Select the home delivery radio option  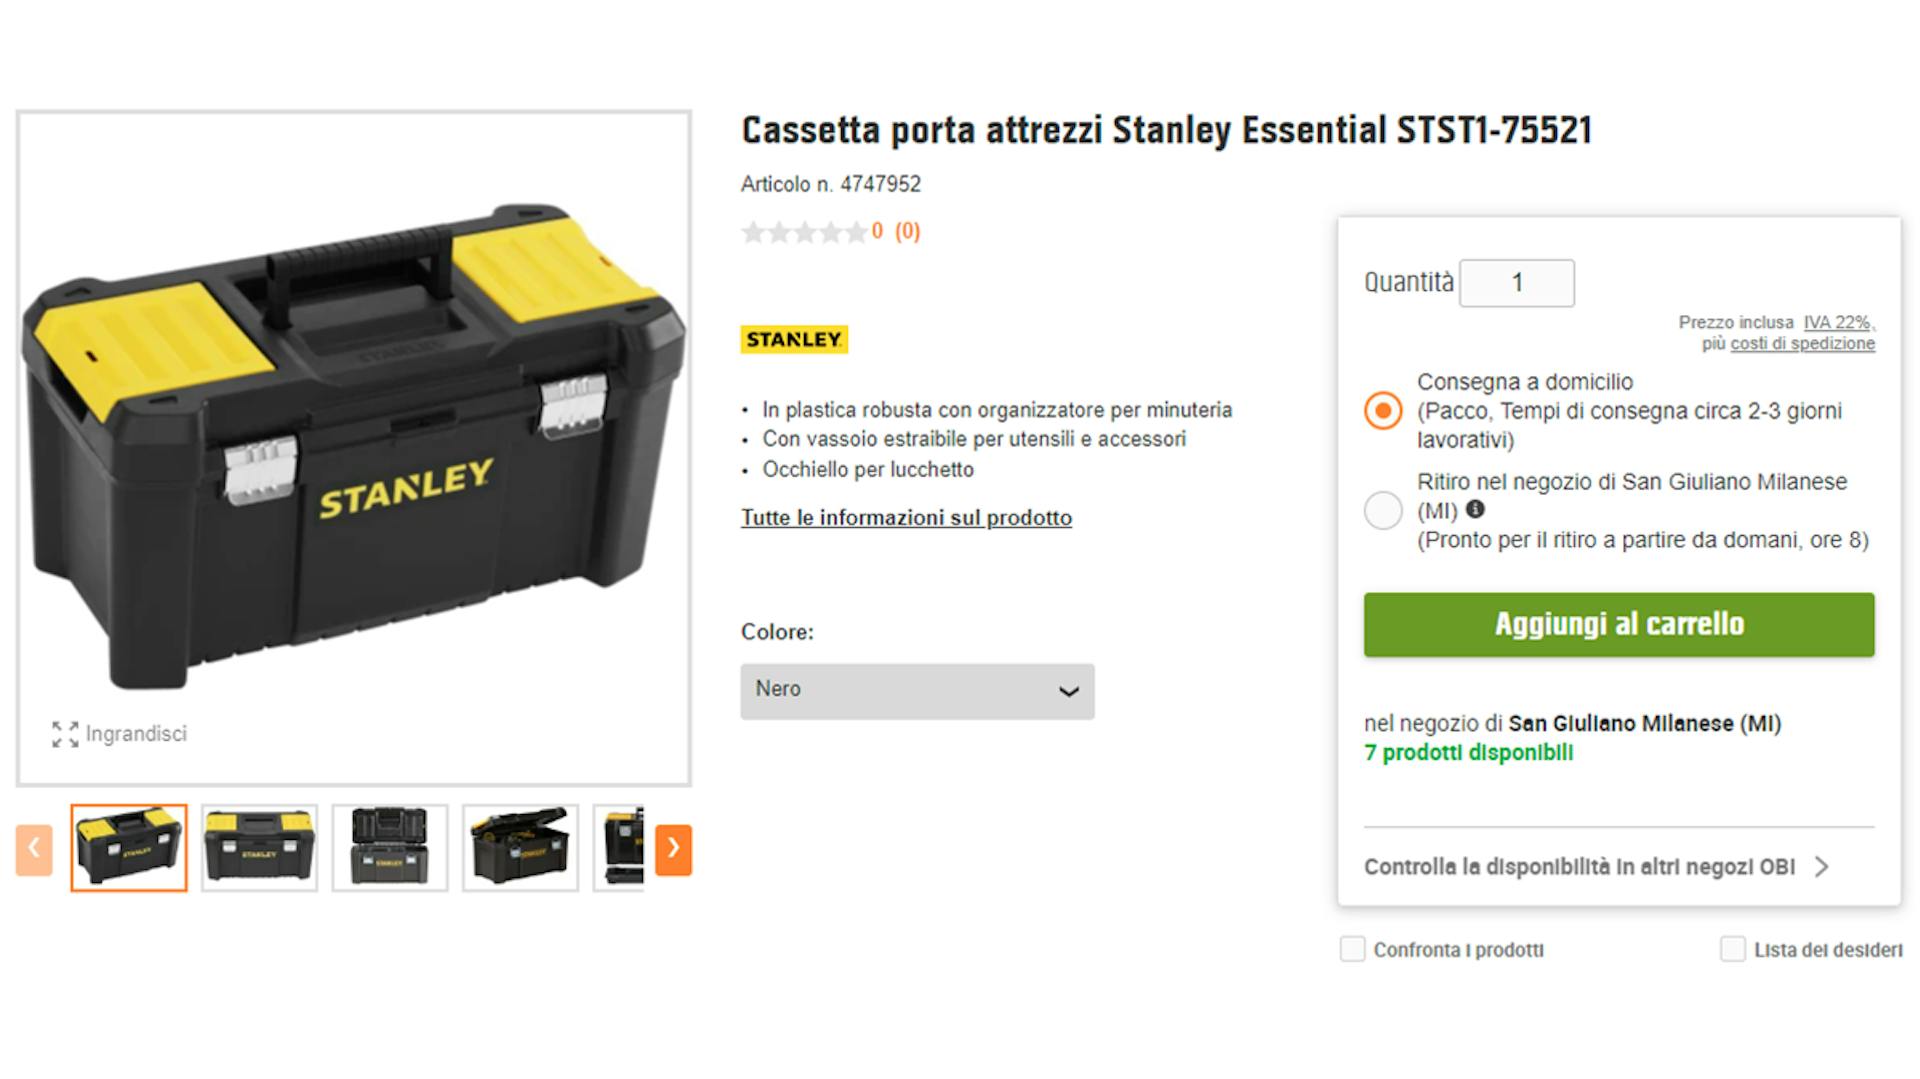[1383, 411]
